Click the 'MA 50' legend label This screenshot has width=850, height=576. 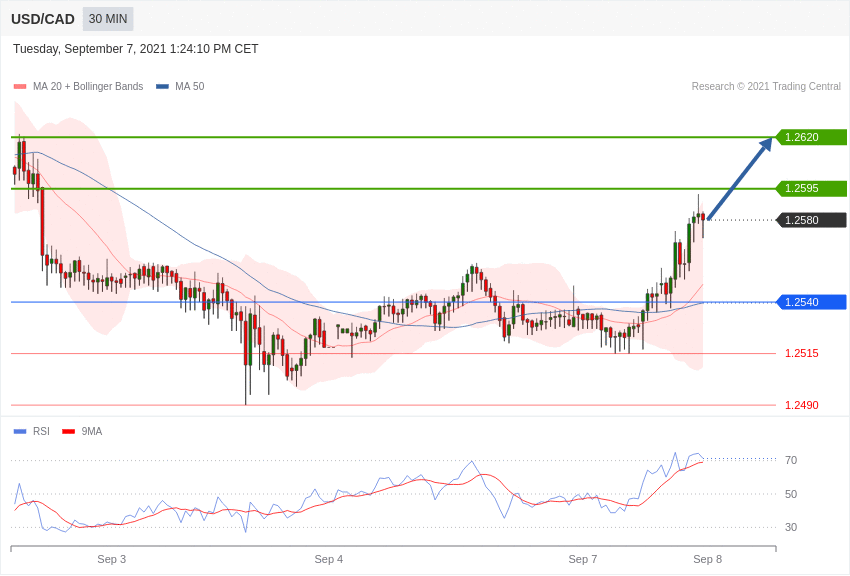190,86
